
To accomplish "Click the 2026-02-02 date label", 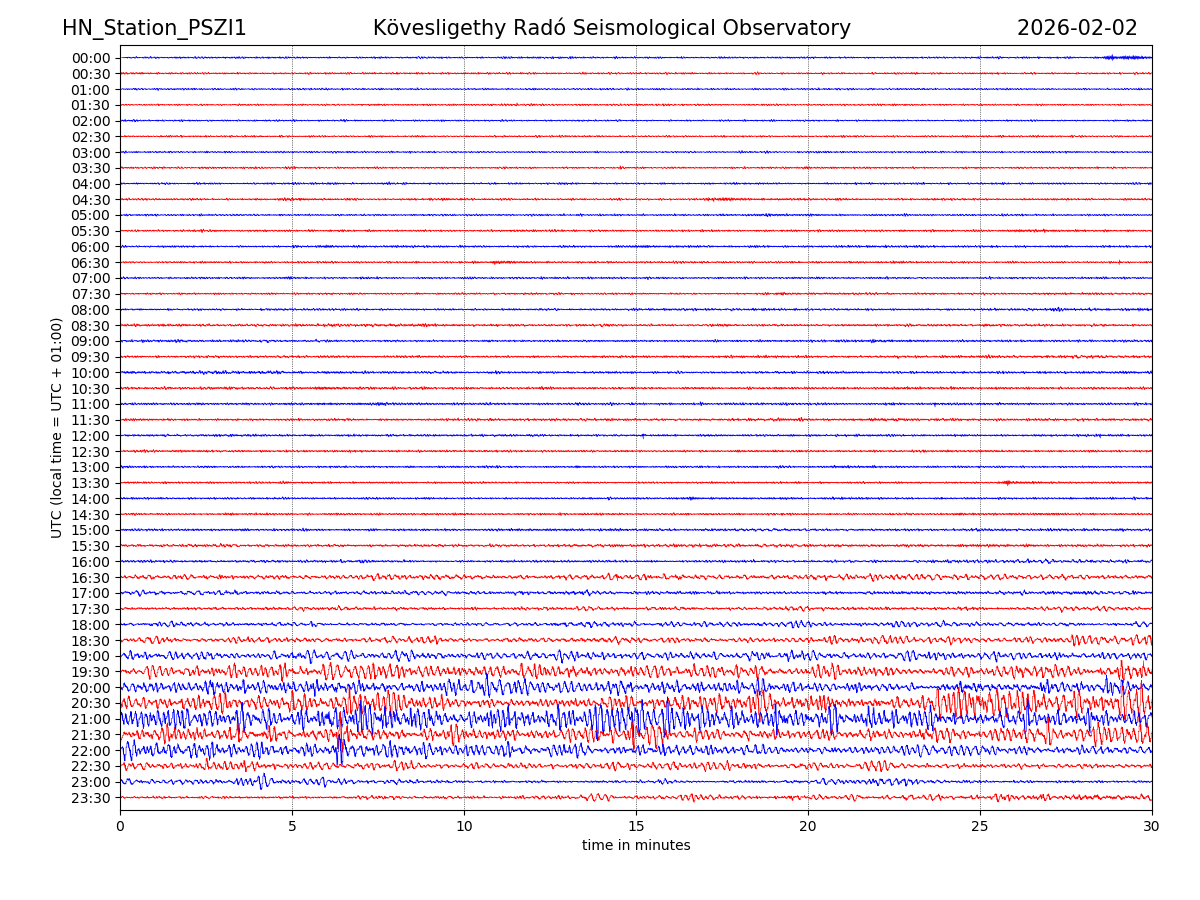I will coord(1077,28).
